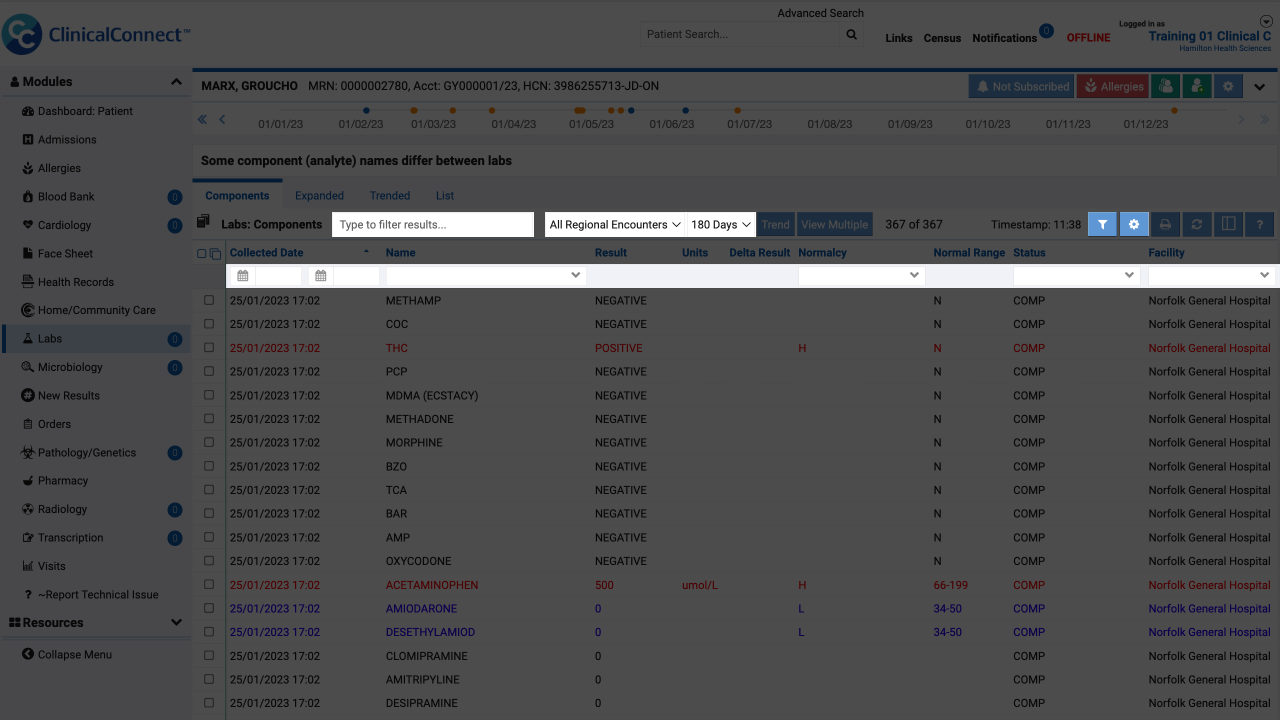Open the help question mark button
1280x720 pixels.
[1260, 225]
